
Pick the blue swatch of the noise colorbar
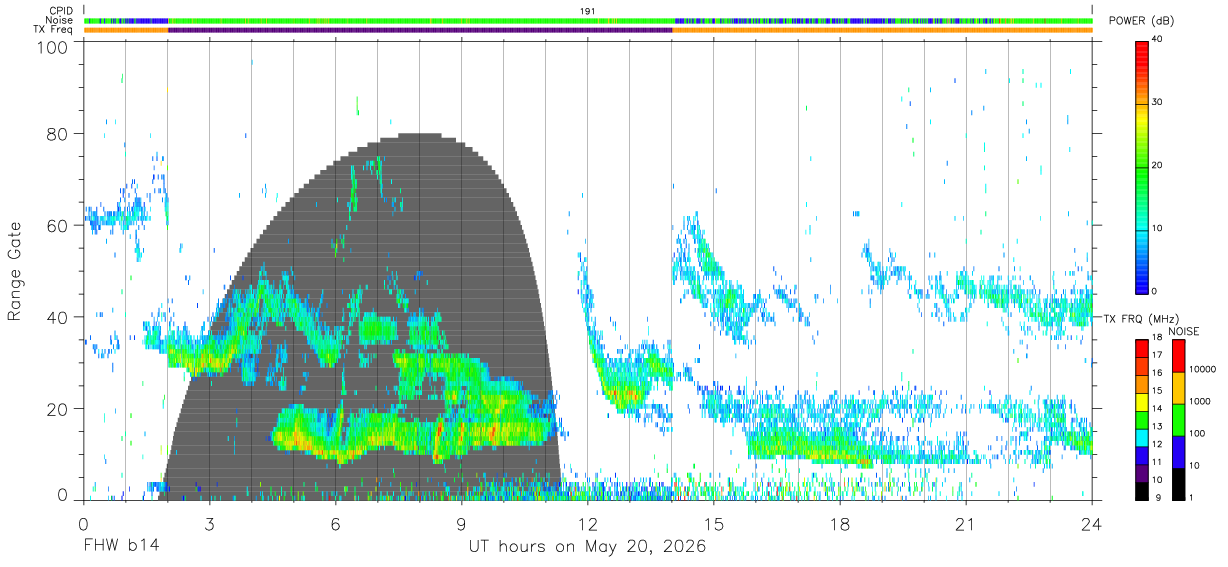point(1178,452)
